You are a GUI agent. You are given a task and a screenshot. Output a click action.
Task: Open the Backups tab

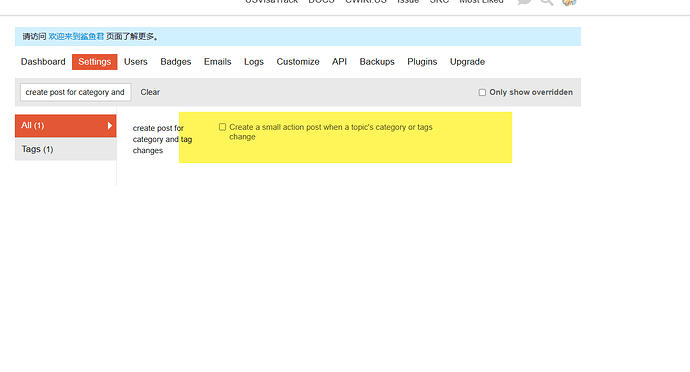coord(377,62)
